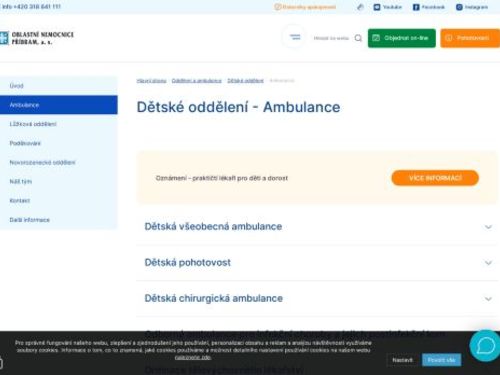Open the cookie information link in banner

(x=193, y=357)
